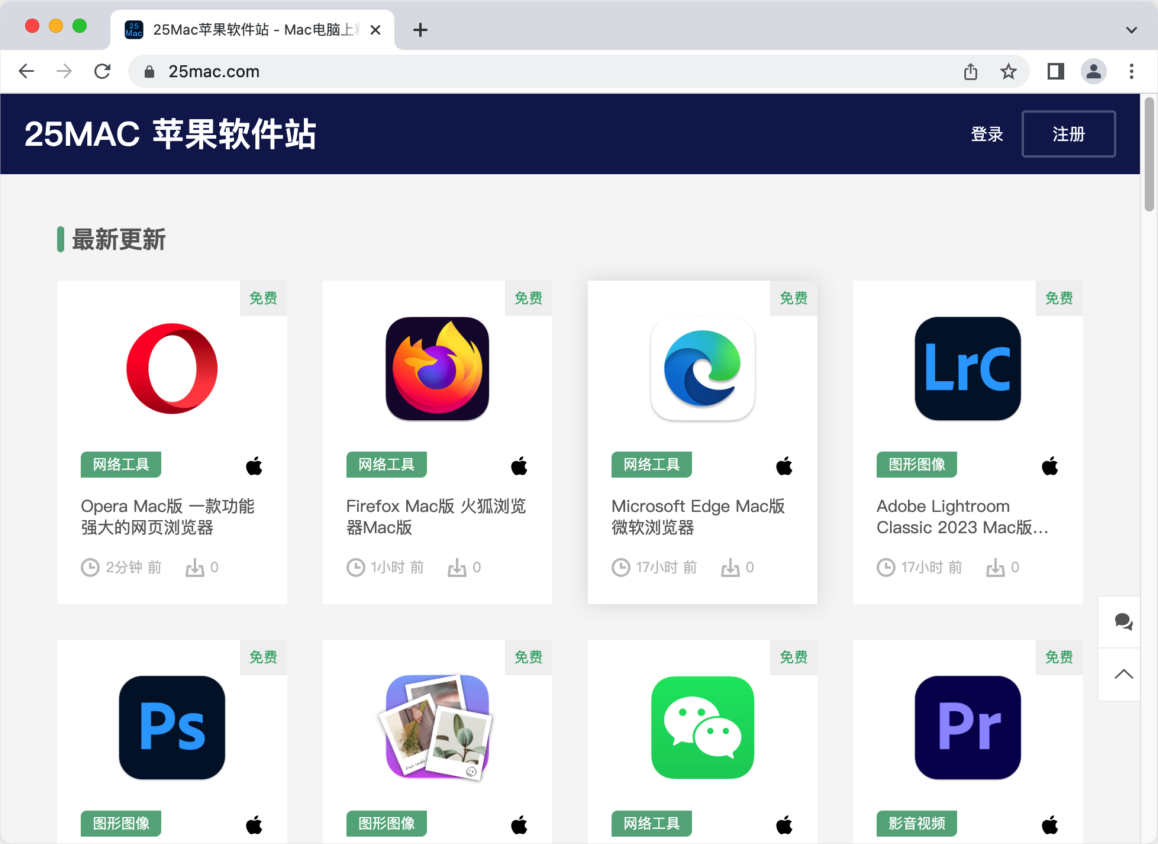
Task: Click 网络工具 tag on Edge card
Action: pos(651,464)
